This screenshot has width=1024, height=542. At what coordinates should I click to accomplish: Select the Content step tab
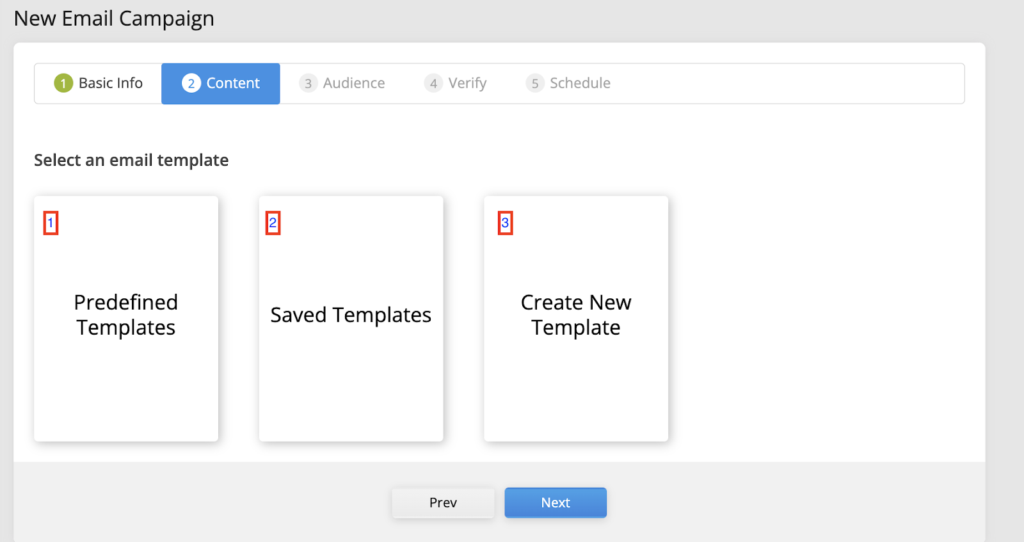221,84
